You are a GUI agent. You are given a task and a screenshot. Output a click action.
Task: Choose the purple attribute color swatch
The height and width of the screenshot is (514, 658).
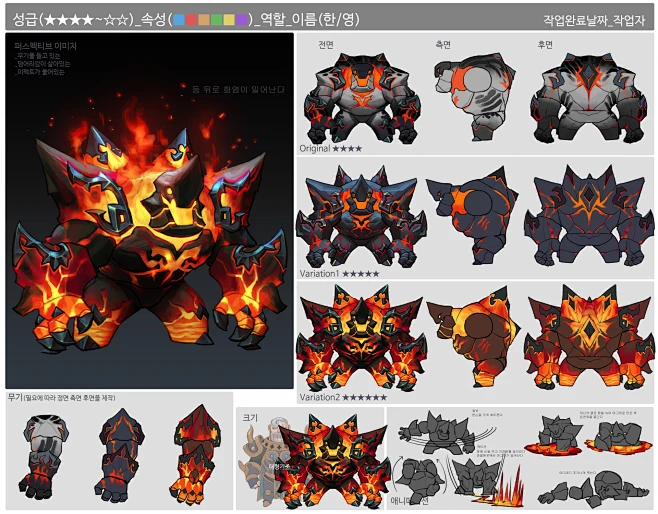coord(243,19)
